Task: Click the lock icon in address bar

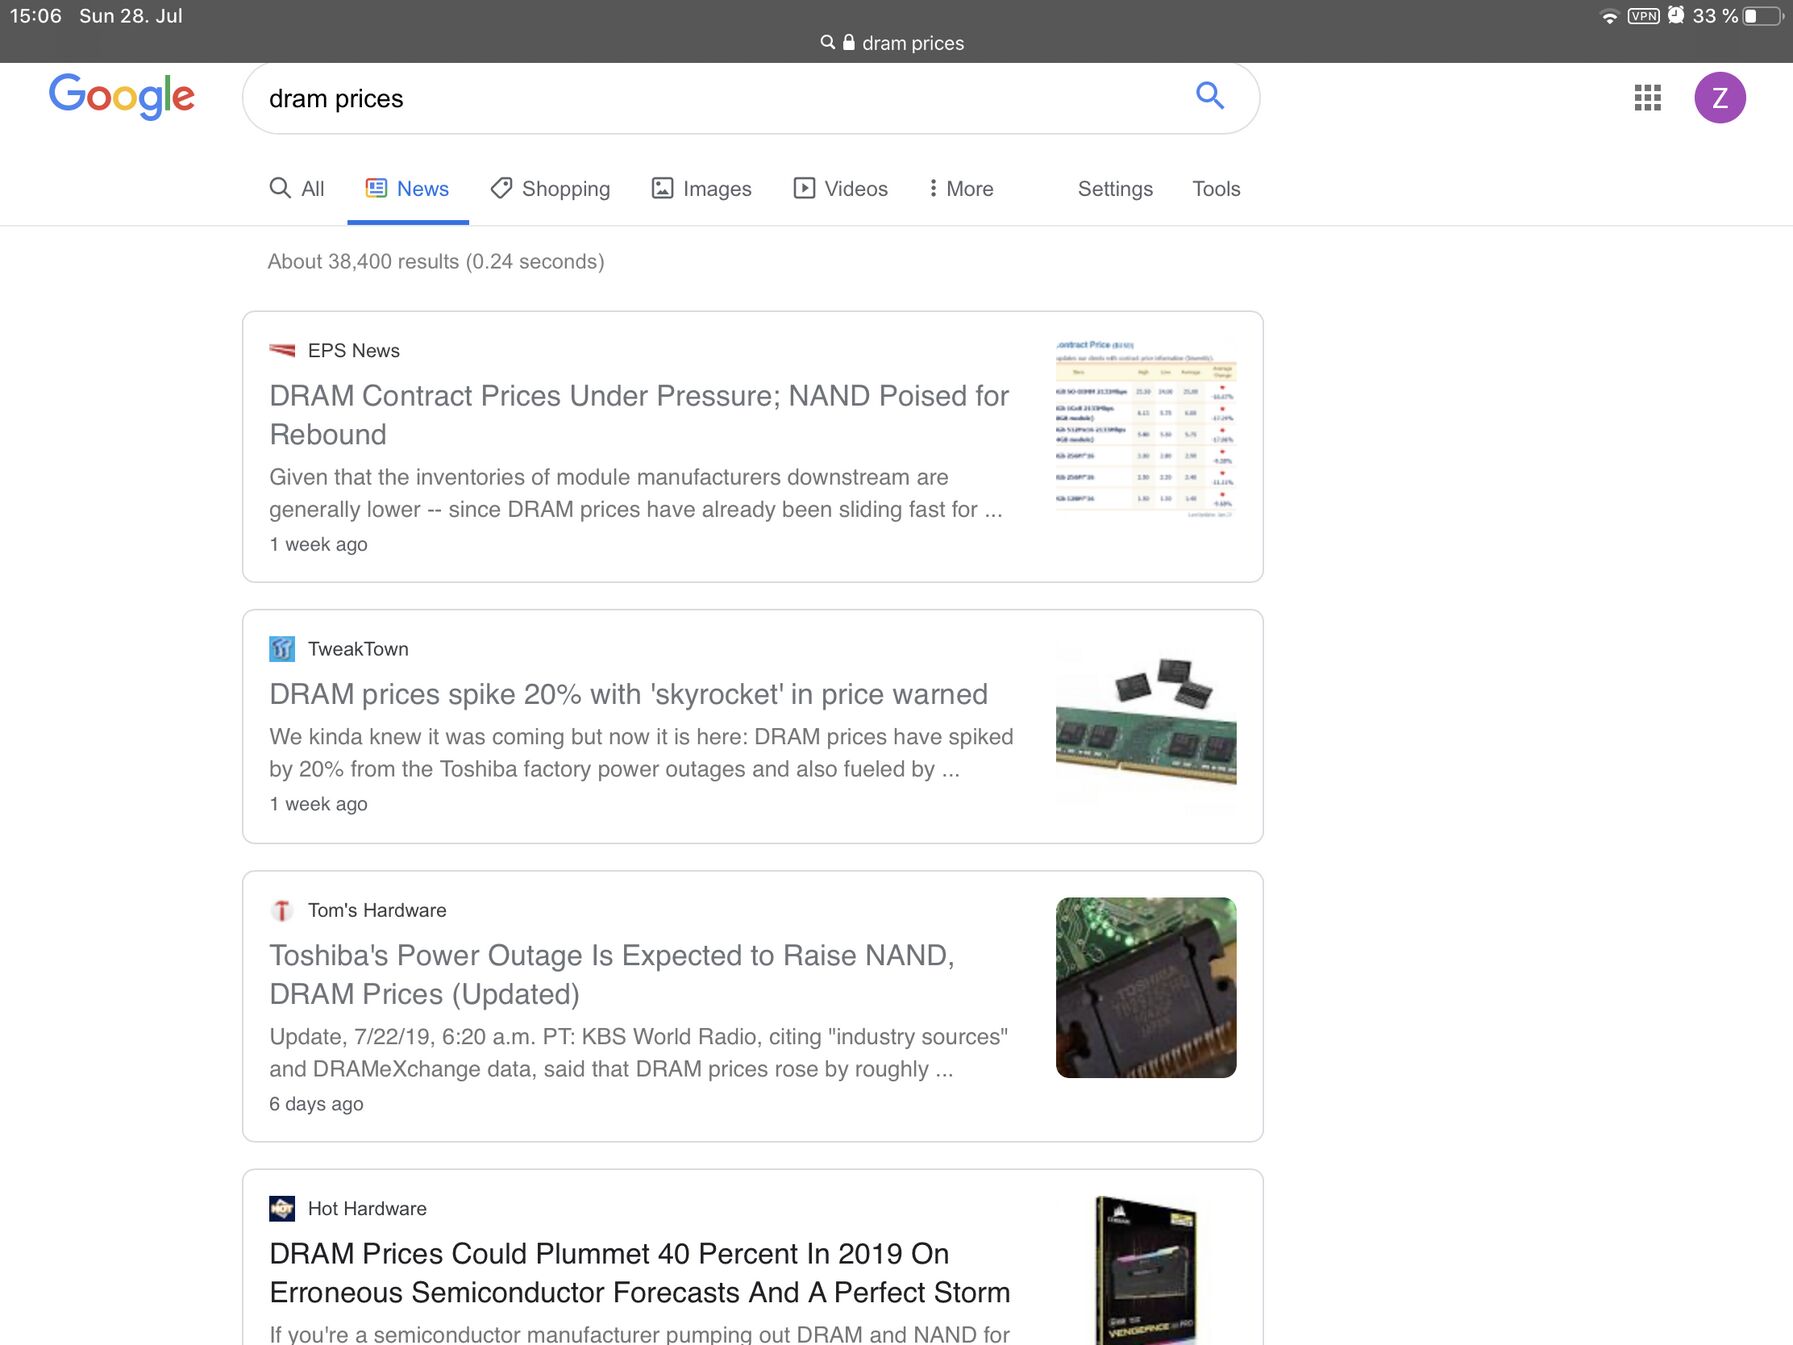Action: [848, 42]
